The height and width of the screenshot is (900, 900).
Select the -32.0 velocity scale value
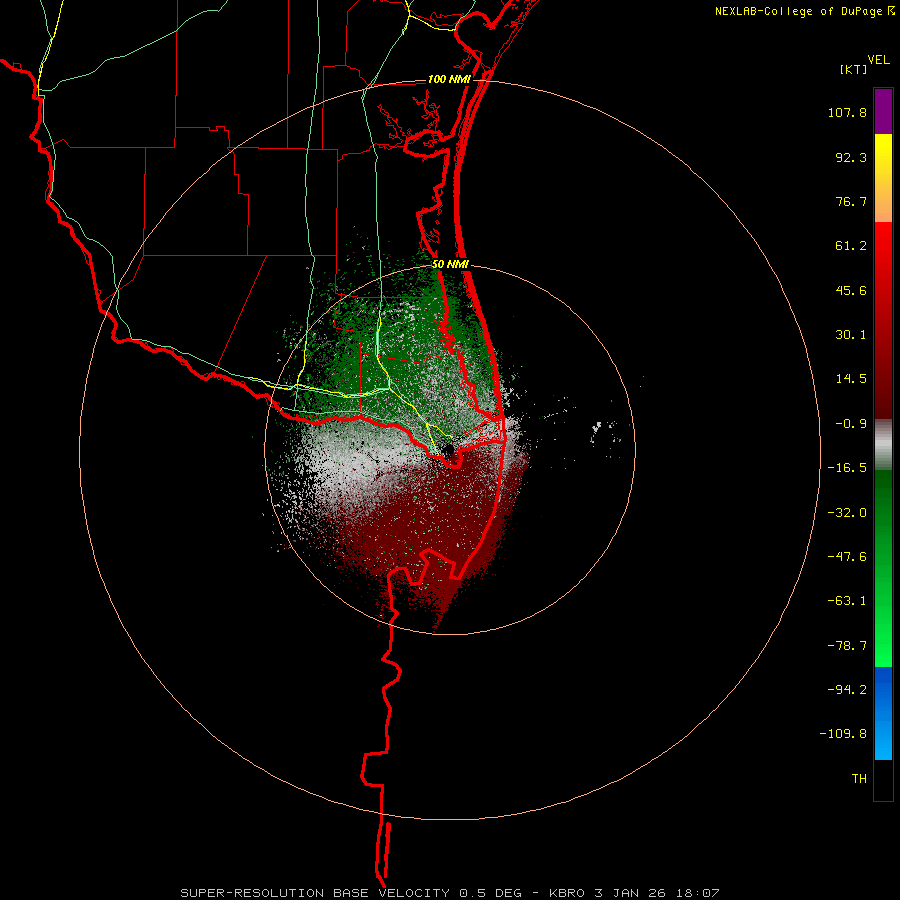pyautogui.click(x=847, y=513)
